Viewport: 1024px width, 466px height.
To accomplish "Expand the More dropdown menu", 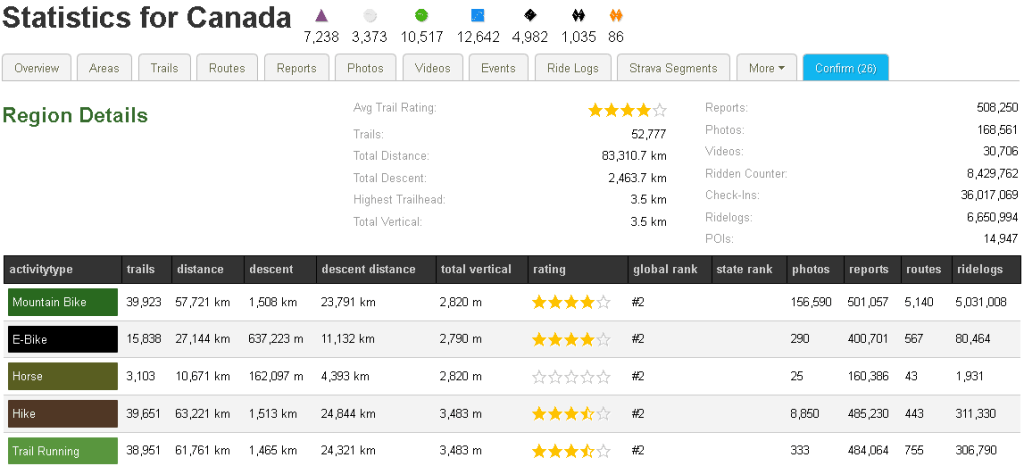I will (x=767, y=68).
